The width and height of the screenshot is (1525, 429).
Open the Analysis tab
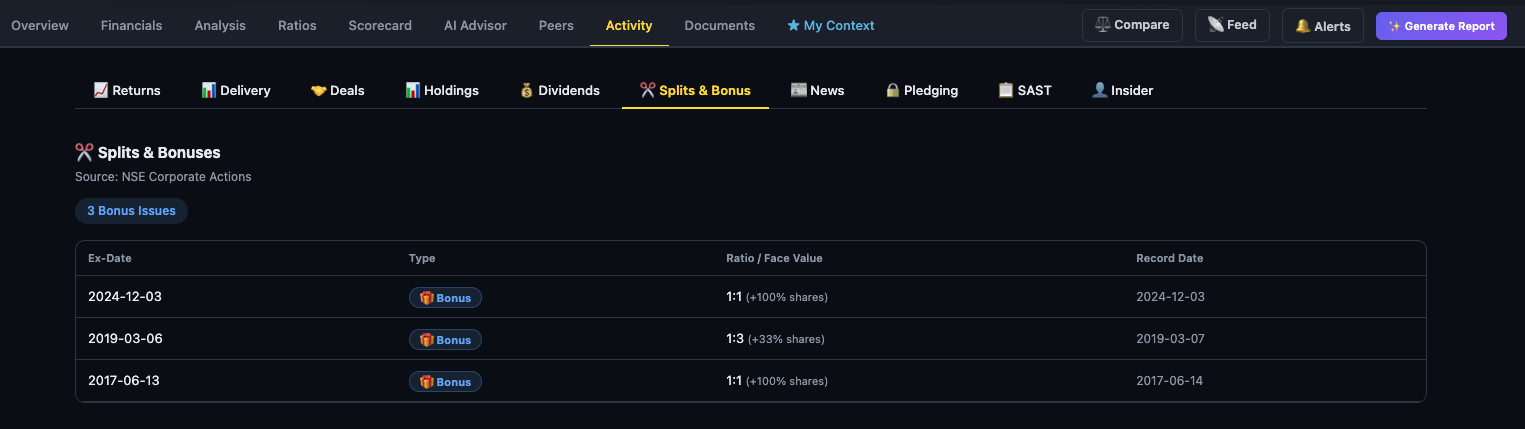coord(220,25)
